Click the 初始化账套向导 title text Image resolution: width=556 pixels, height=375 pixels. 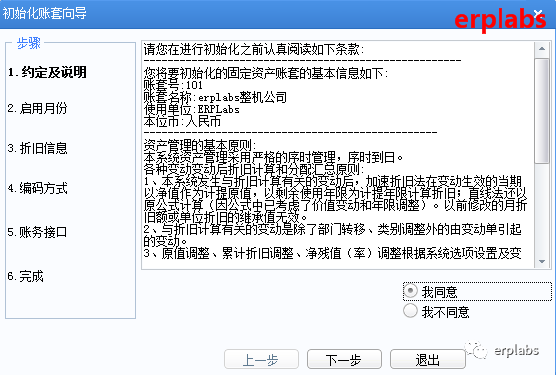(x=45, y=13)
